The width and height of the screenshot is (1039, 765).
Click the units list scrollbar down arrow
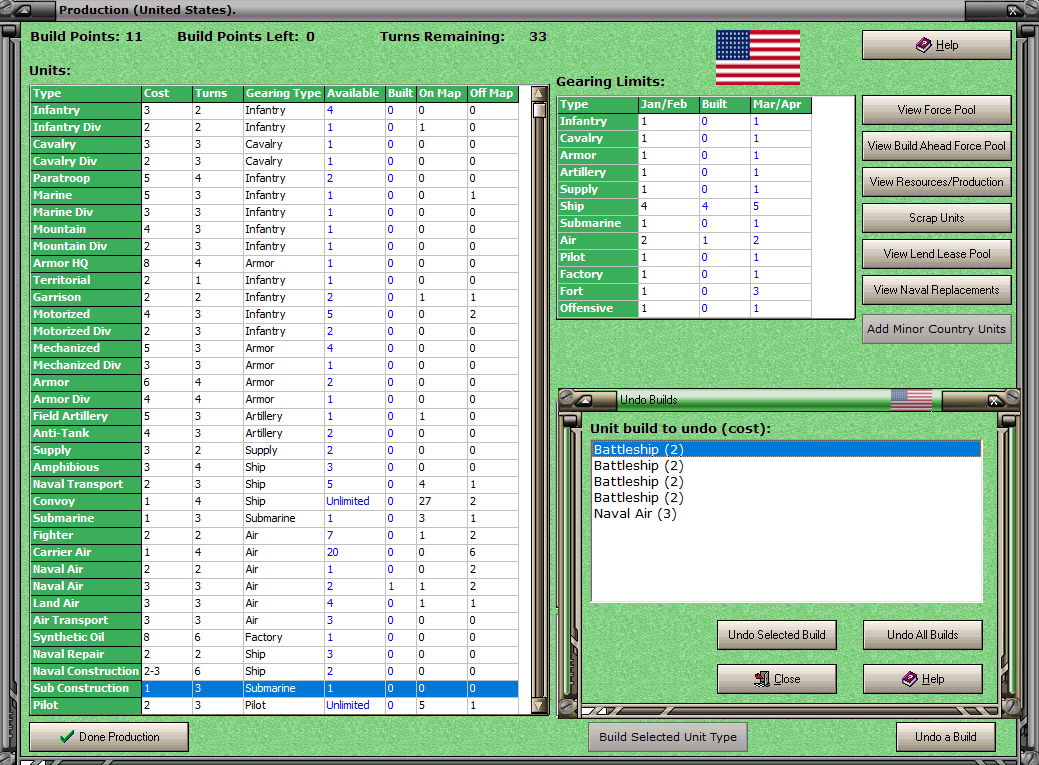(x=539, y=706)
